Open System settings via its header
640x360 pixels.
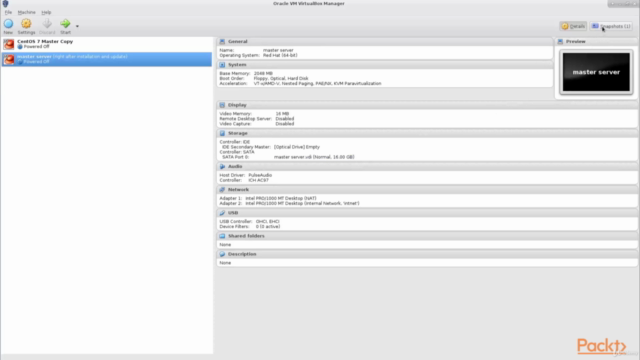(237, 65)
